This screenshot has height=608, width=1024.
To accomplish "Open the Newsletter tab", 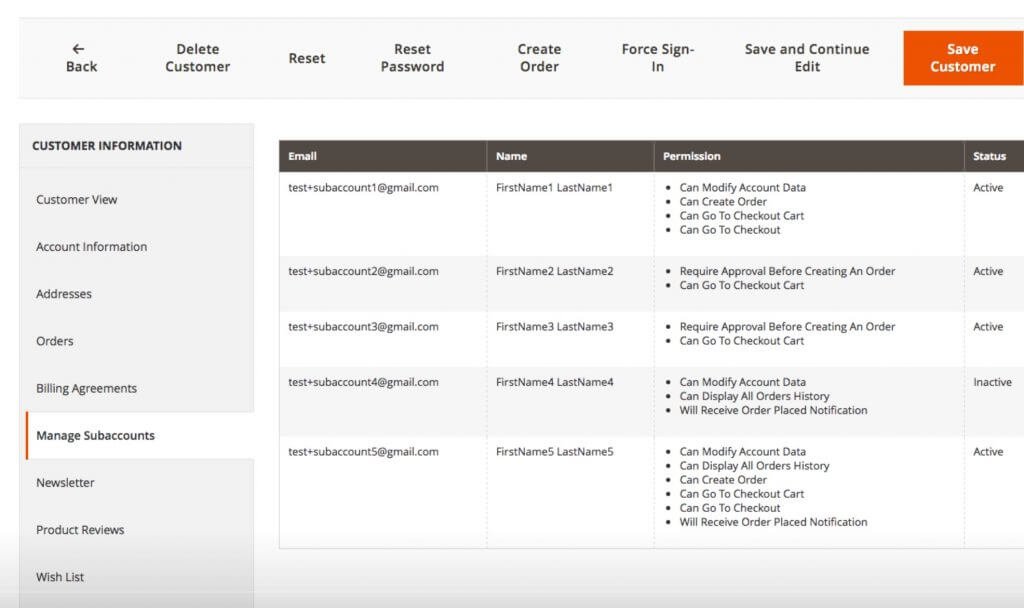I will click(65, 483).
